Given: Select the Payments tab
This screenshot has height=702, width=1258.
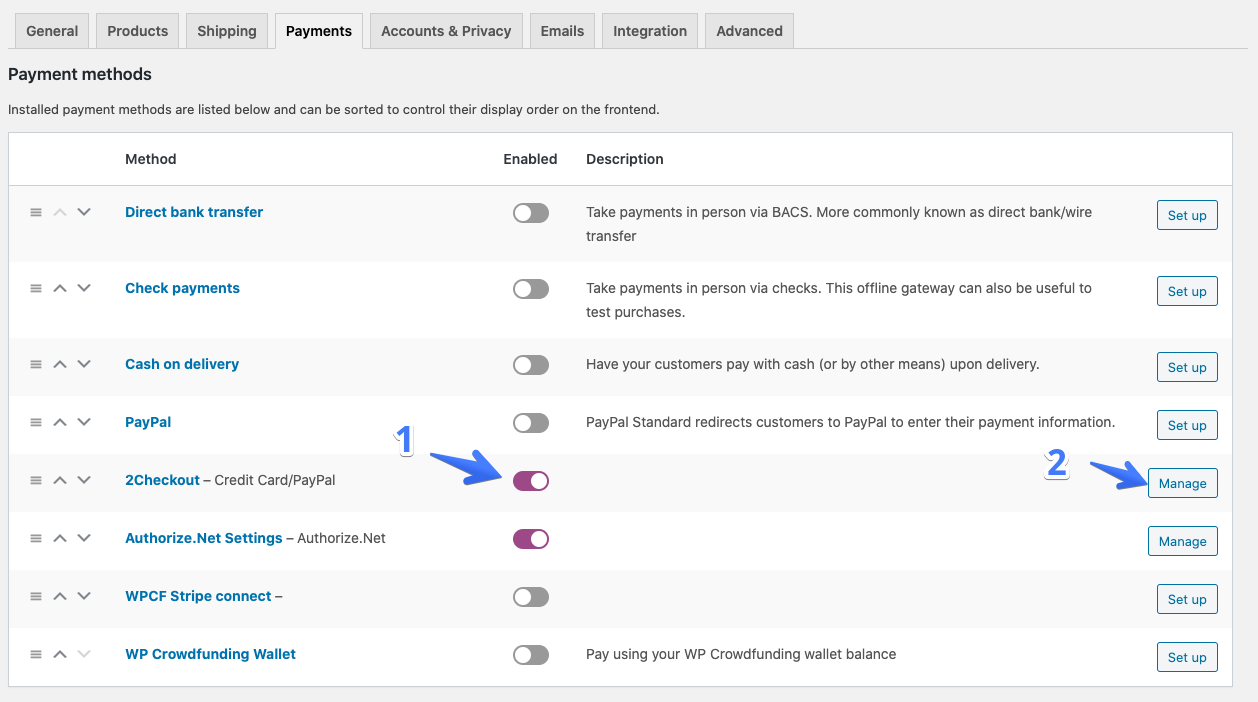Looking at the screenshot, I should (319, 31).
